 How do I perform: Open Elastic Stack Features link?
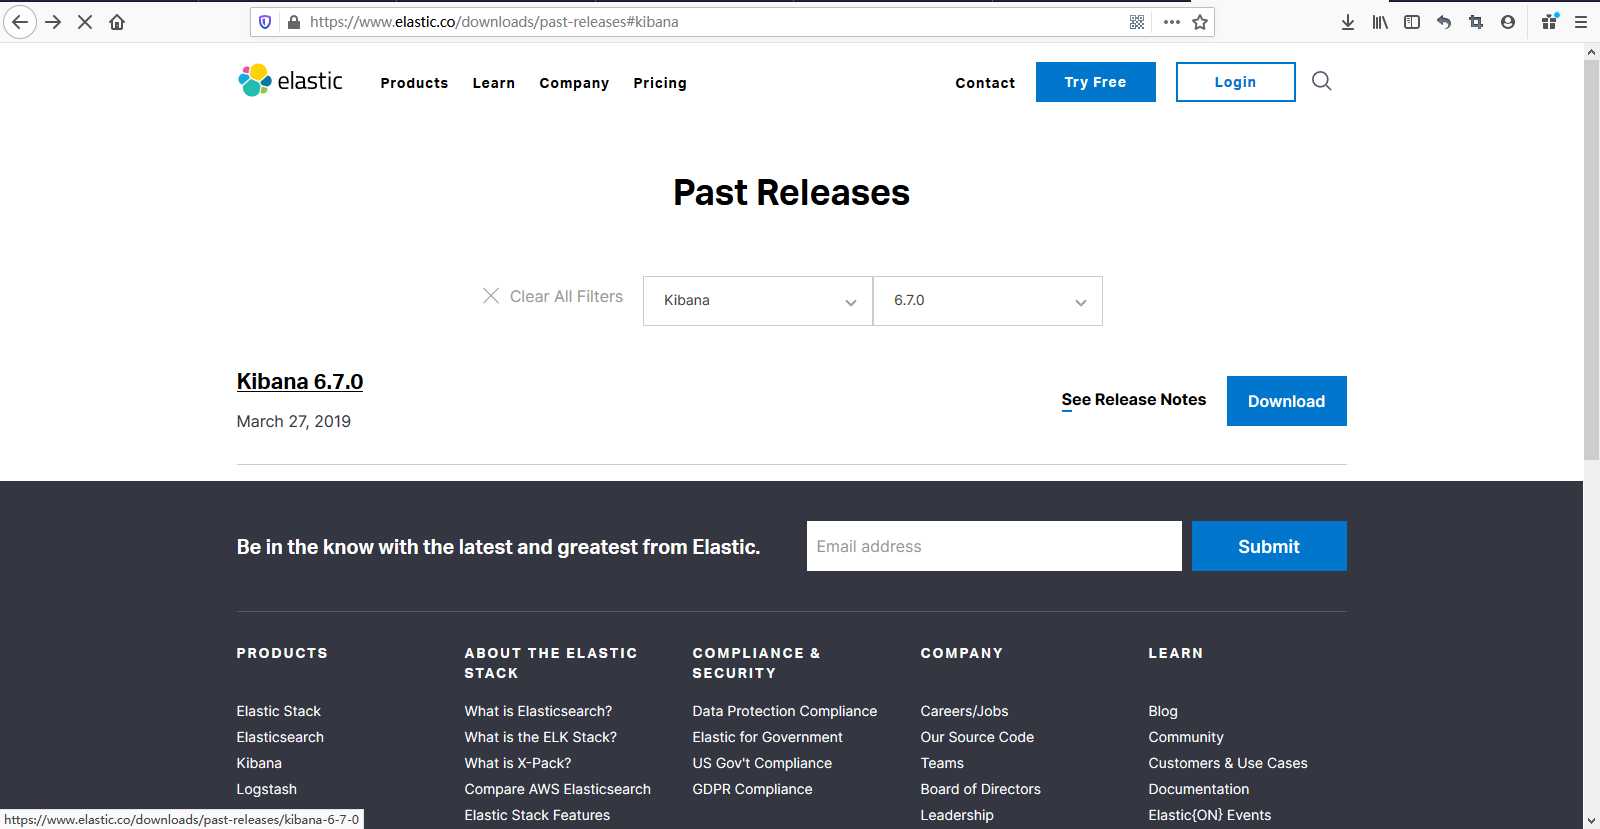click(x=537, y=815)
